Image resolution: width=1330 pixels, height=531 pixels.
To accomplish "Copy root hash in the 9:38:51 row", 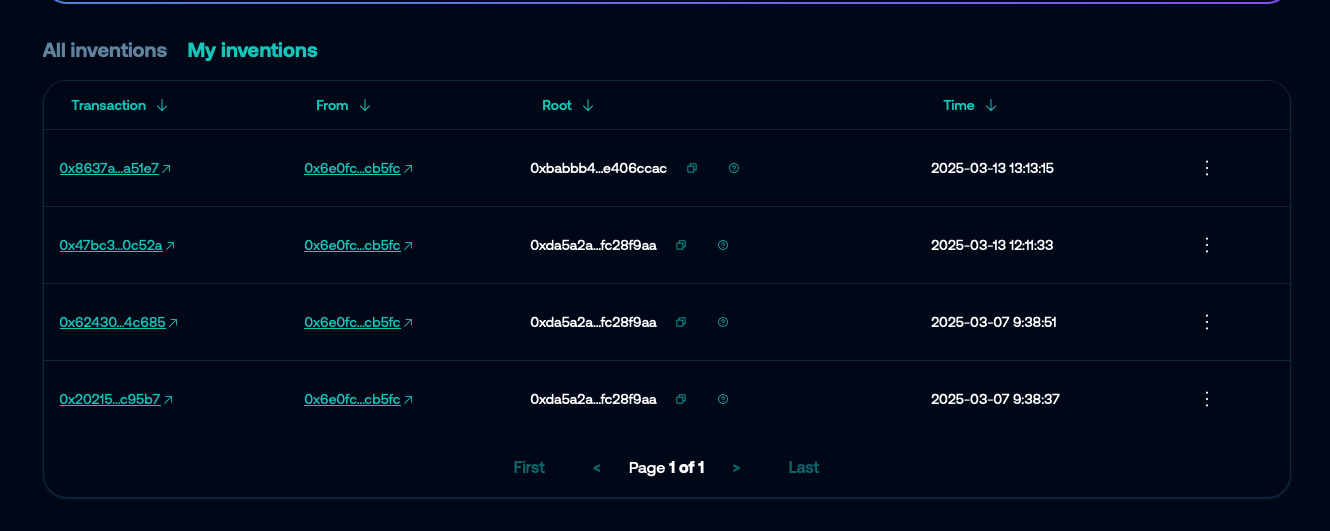I will tap(681, 322).
